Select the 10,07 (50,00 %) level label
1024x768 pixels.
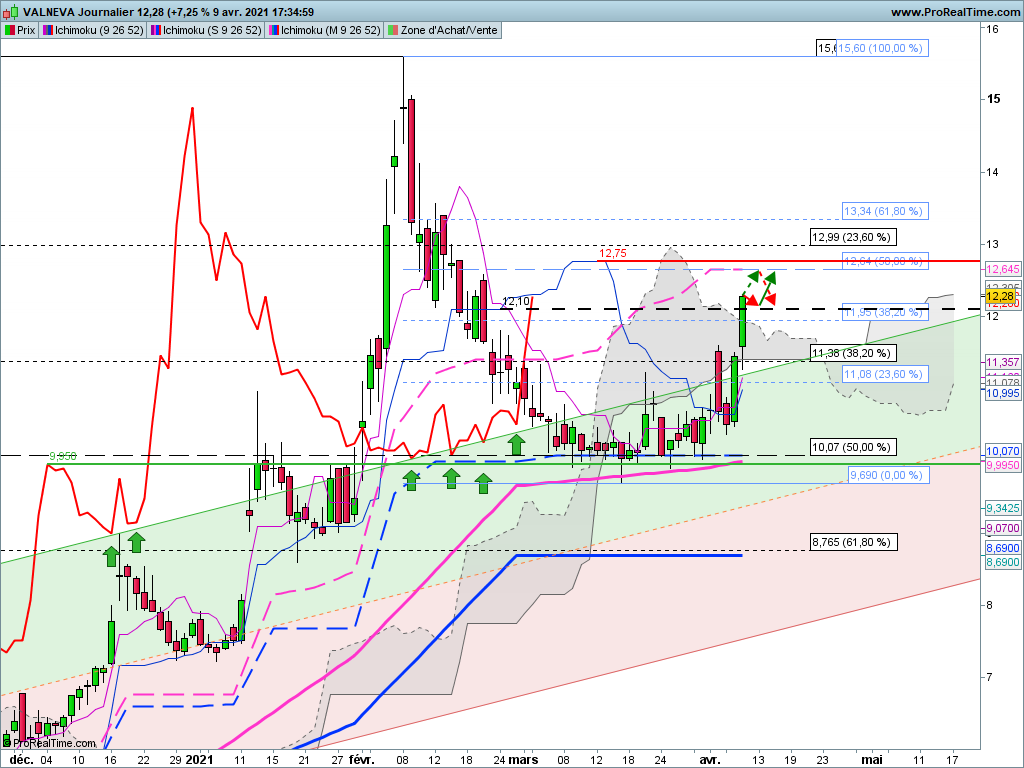853,447
